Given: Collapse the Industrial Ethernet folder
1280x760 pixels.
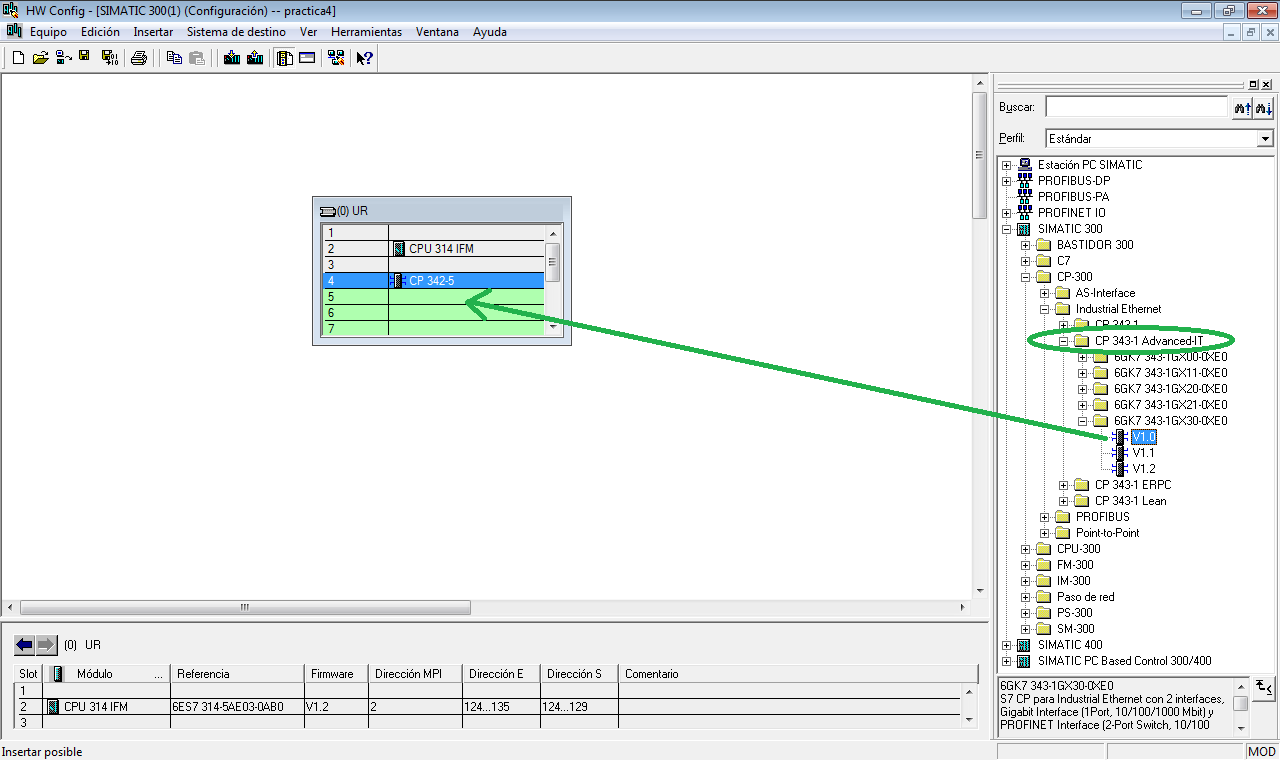Looking at the screenshot, I should click(1044, 309).
